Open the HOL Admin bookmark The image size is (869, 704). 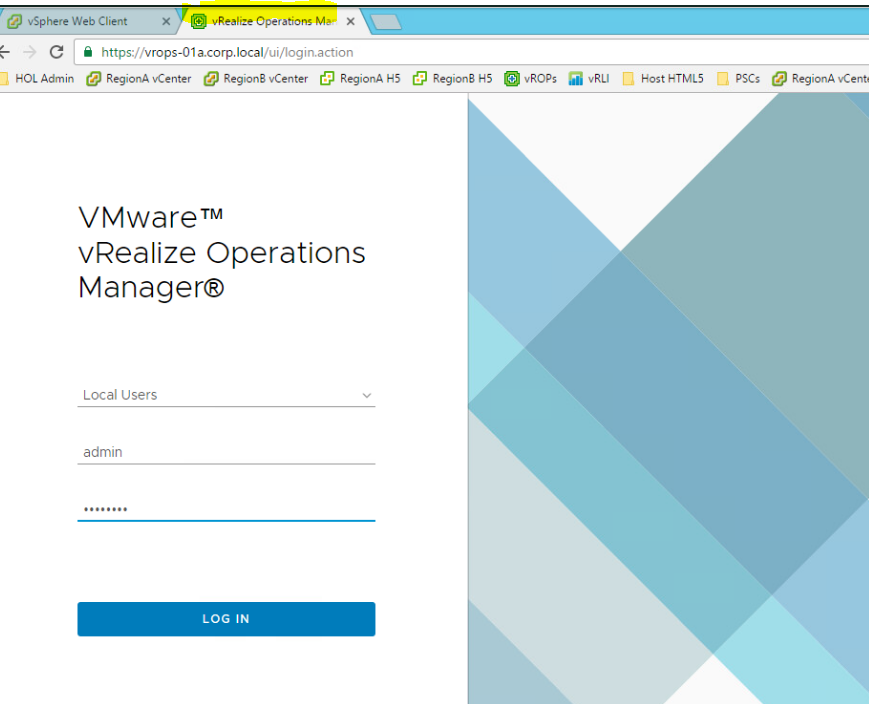(37, 79)
